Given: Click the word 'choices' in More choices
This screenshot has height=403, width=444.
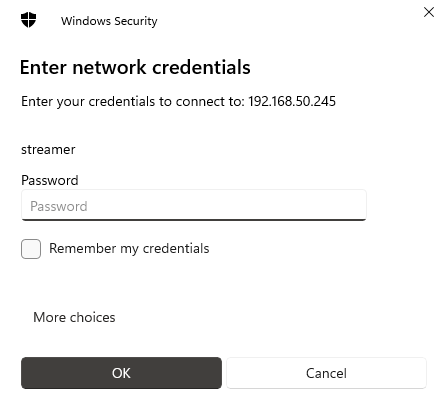Looking at the screenshot, I should (x=93, y=317).
